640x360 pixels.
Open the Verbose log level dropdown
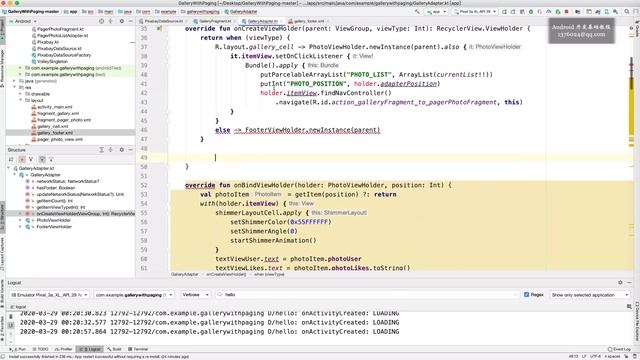[x=196, y=295]
